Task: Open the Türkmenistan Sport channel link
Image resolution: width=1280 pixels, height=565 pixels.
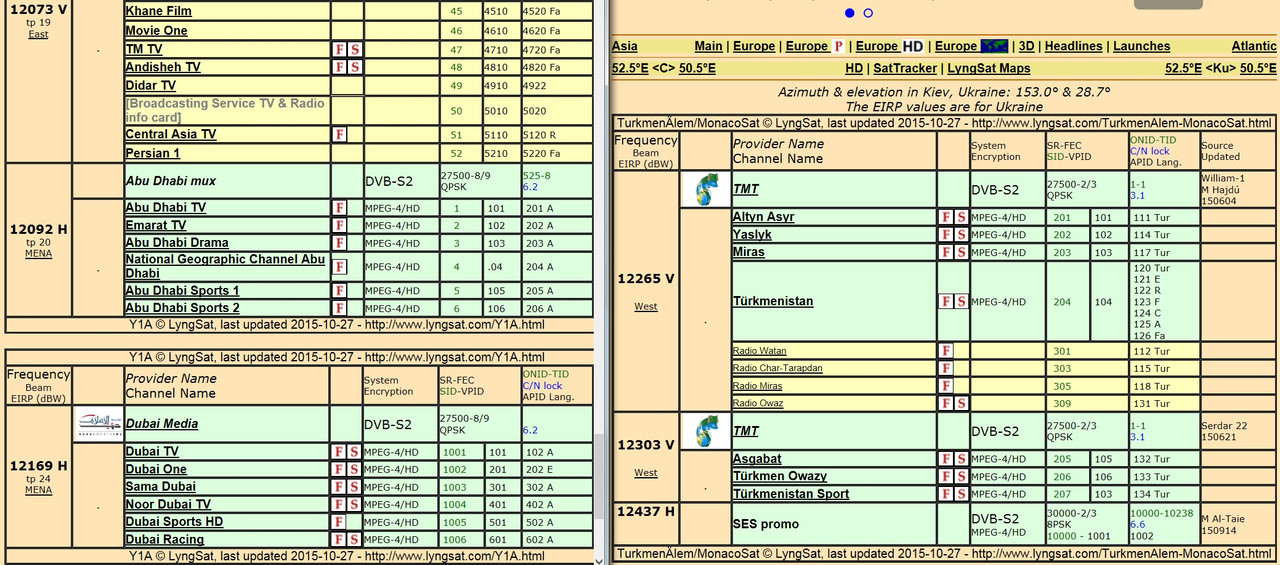Action: point(791,494)
